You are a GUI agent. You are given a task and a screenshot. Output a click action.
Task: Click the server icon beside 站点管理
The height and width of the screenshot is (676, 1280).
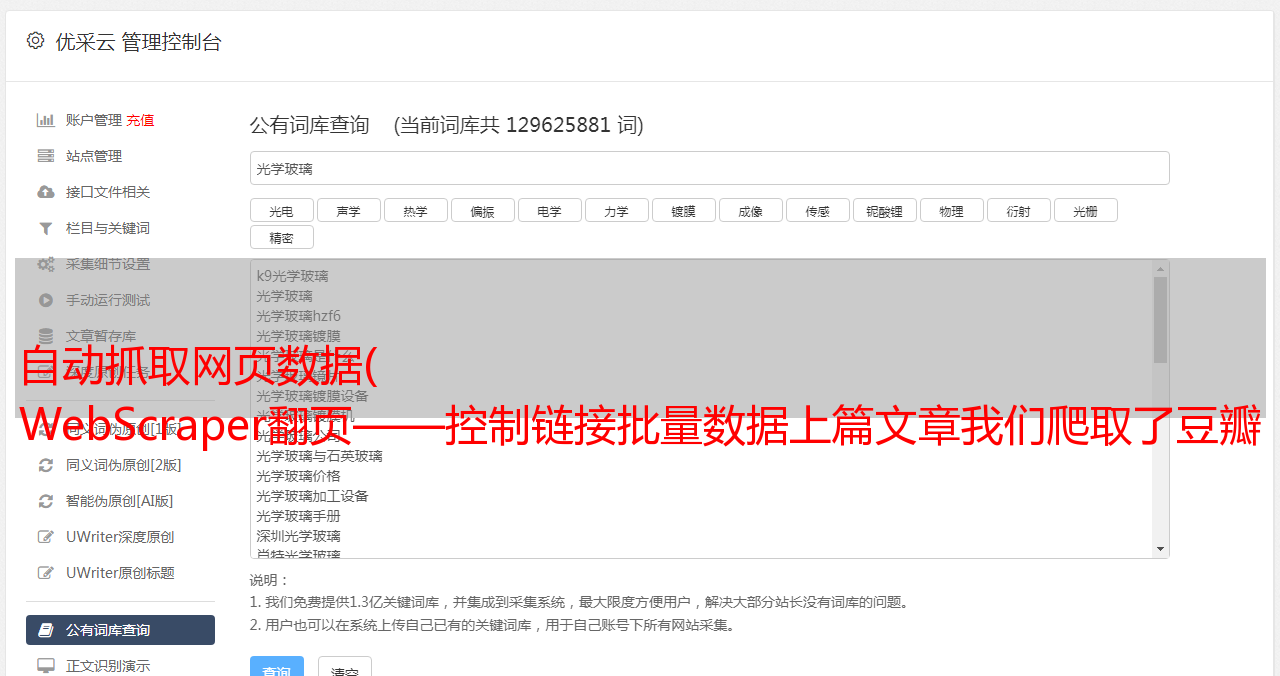click(46, 156)
